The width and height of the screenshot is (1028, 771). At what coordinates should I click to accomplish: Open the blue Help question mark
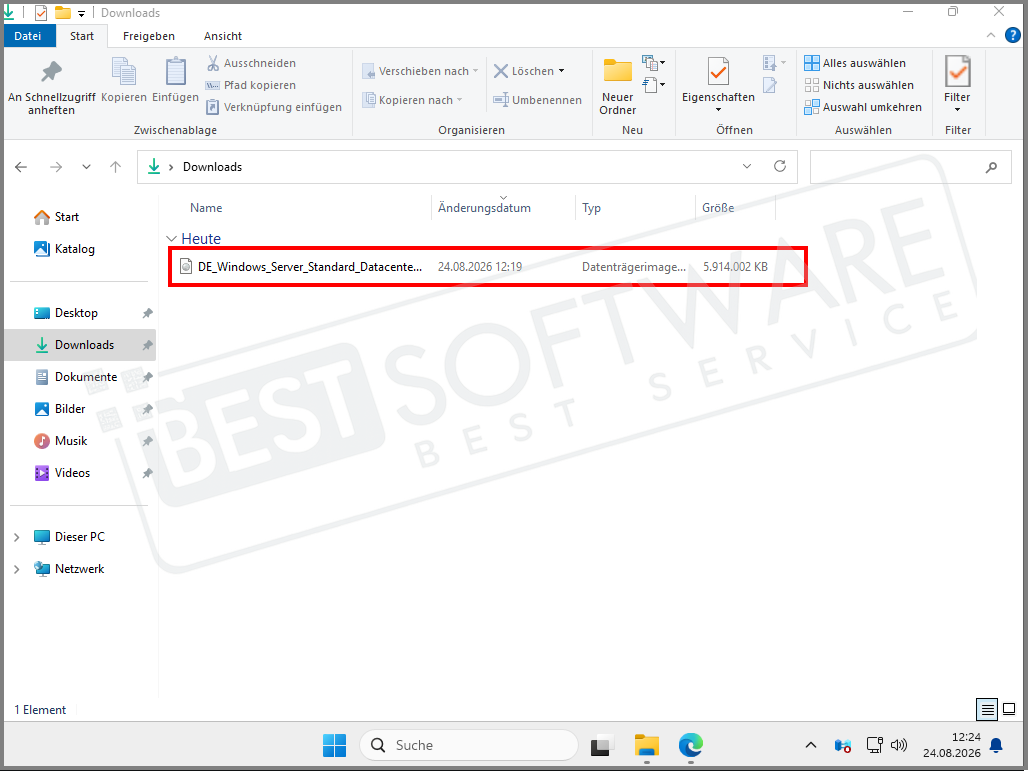[x=1012, y=35]
